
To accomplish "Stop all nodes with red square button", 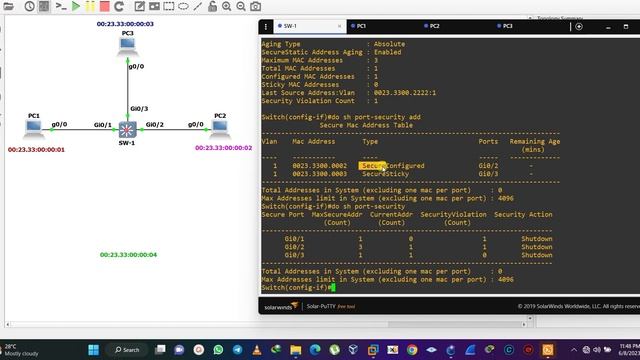I will (104, 6).
